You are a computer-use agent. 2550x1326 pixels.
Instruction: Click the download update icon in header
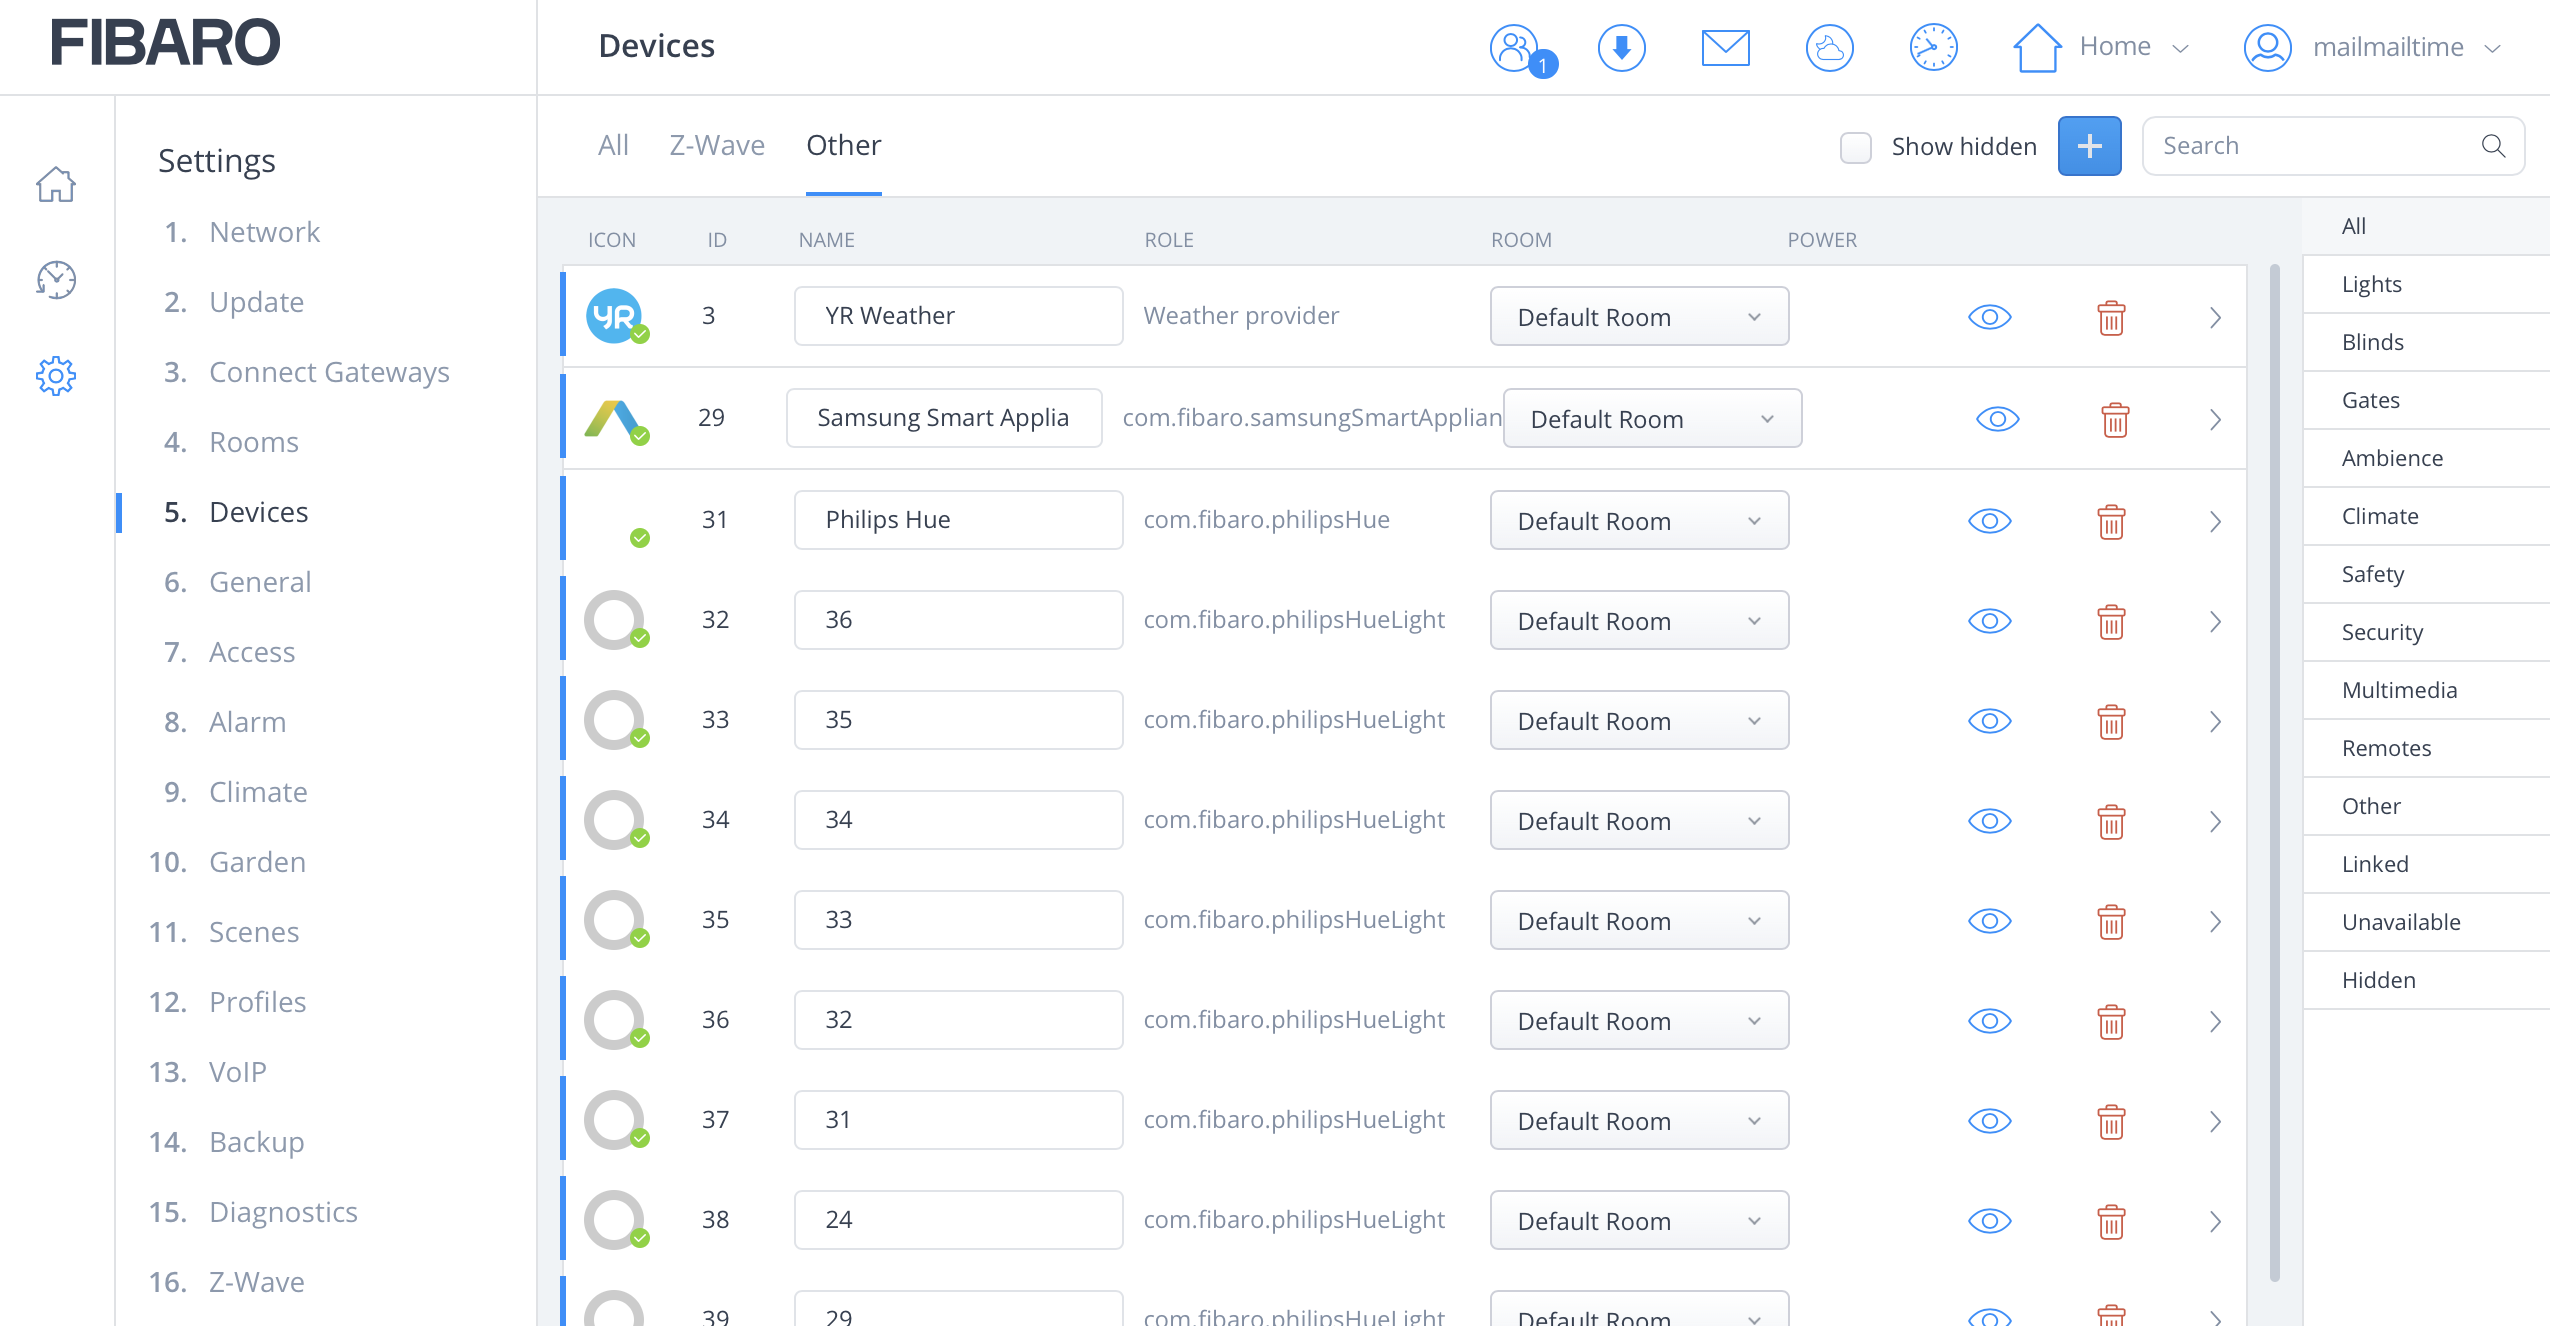tap(1621, 47)
